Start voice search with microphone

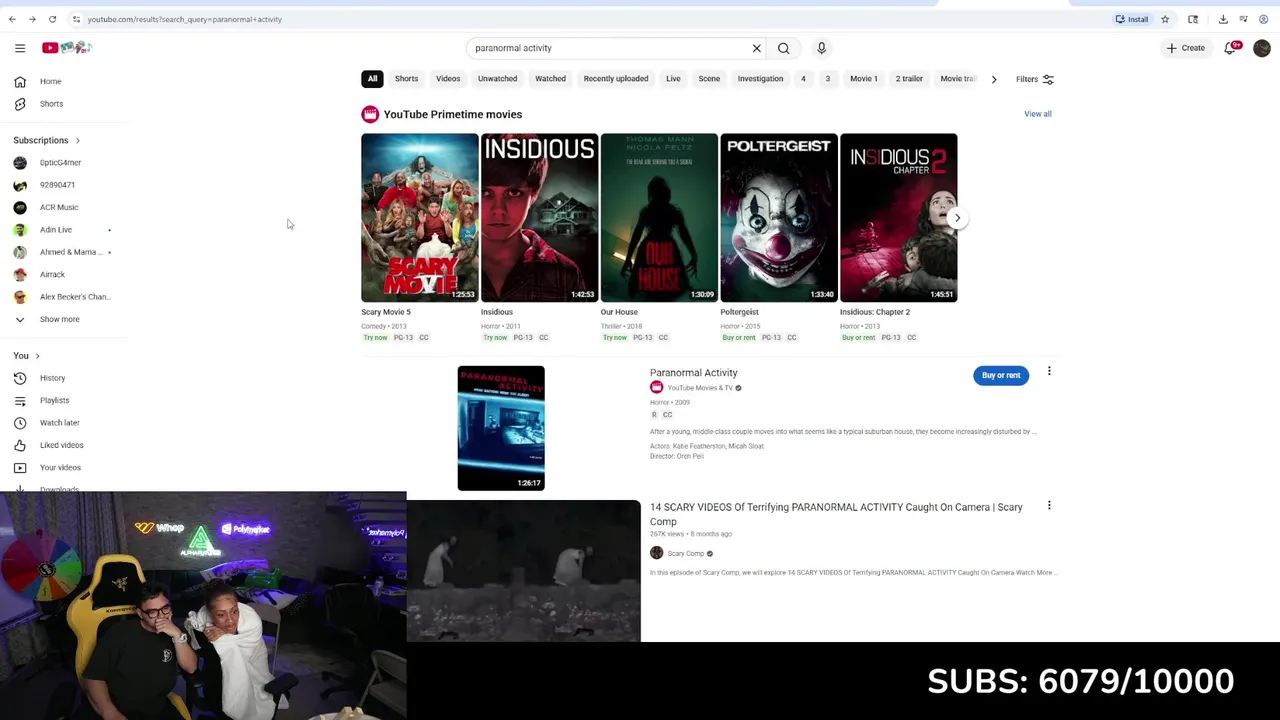tap(821, 48)
